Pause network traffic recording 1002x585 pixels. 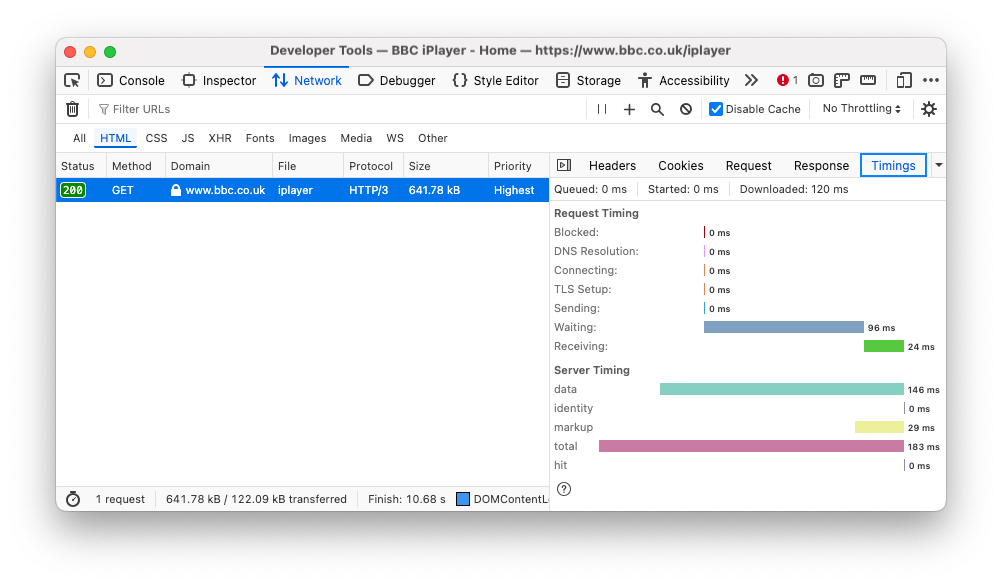[601, 109]
